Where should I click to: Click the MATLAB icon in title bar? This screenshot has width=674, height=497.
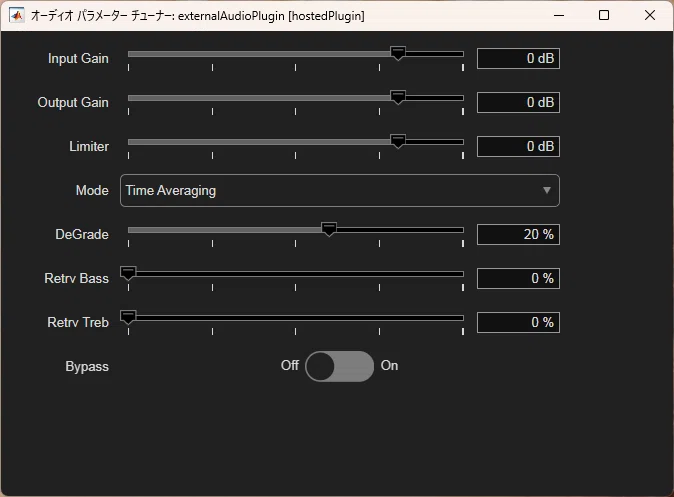(x=17, y=16)
